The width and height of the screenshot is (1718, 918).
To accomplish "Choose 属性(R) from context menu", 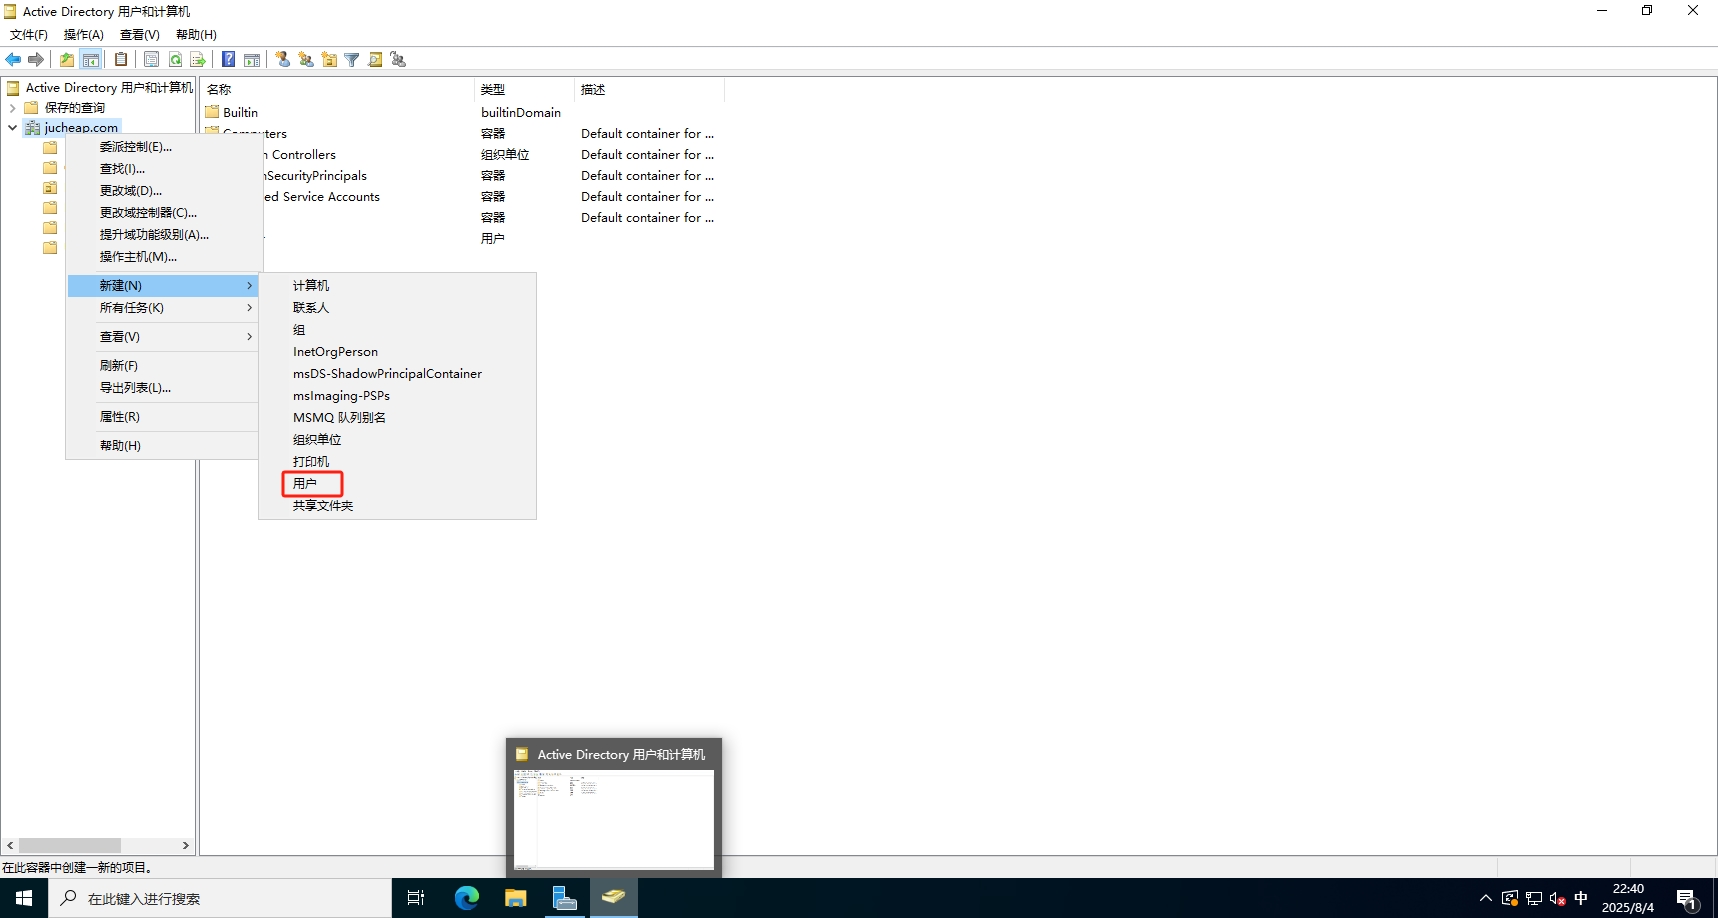I will click(x=164, y=417).
